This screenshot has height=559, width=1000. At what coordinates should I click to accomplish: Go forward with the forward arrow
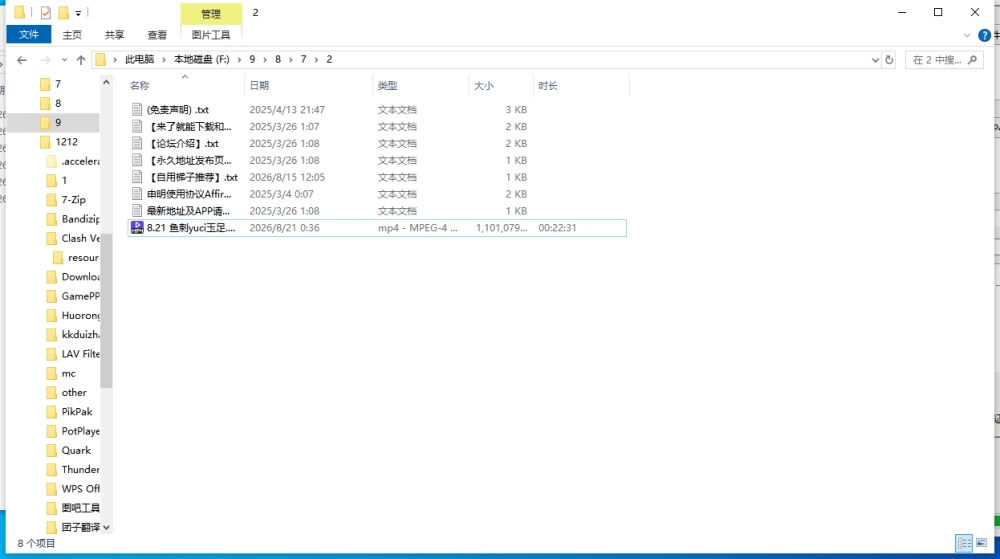45,60
